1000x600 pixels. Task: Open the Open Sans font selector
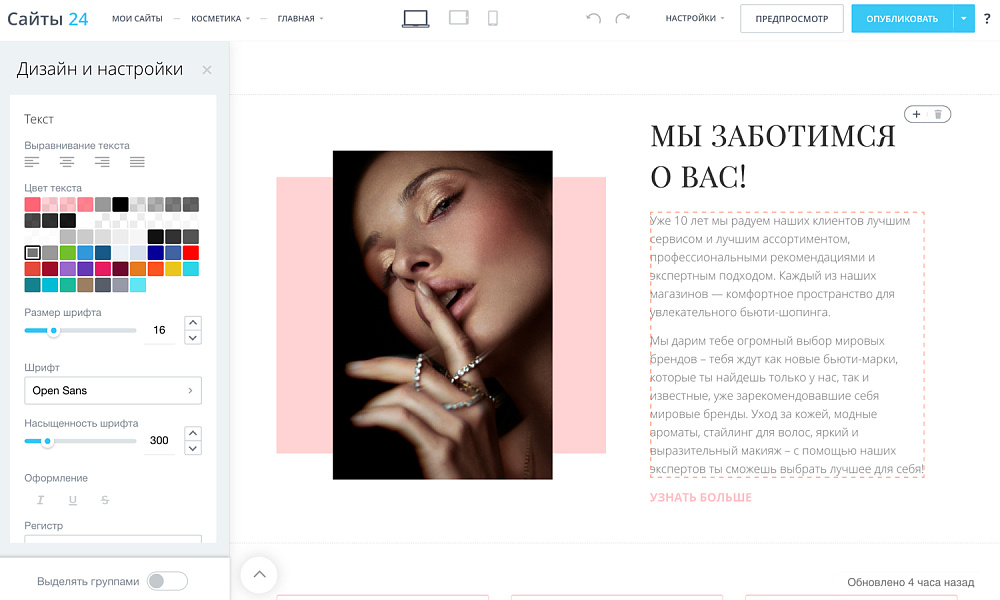(x=112, y=391)
